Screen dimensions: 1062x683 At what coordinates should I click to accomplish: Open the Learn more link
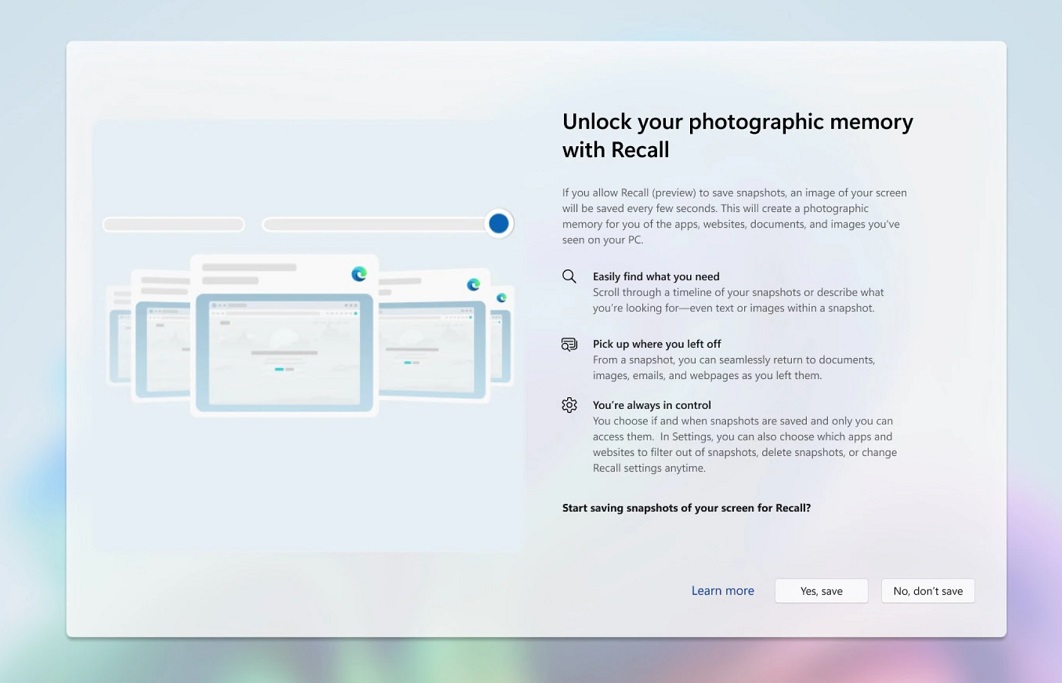click(722, 591)
